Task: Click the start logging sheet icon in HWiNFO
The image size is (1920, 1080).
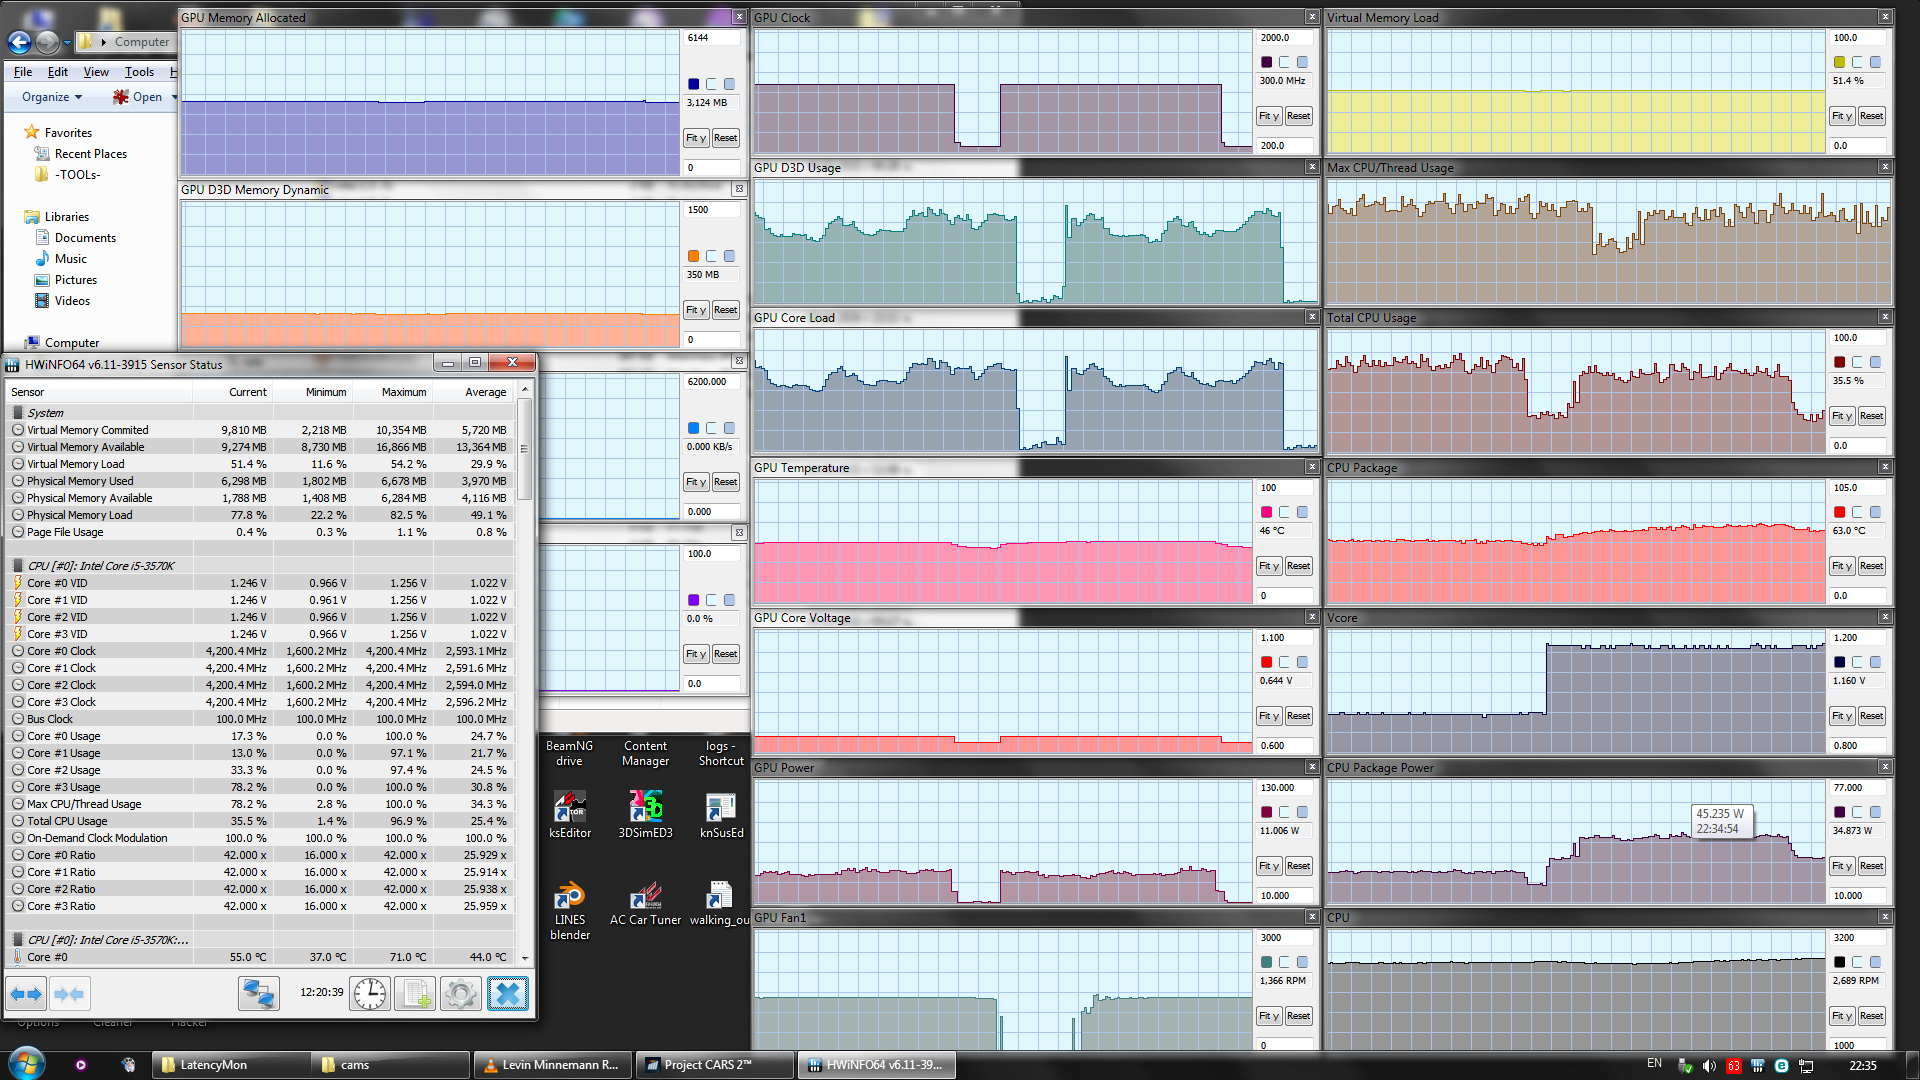Action: pyautogui.click(x=415, y=994)
